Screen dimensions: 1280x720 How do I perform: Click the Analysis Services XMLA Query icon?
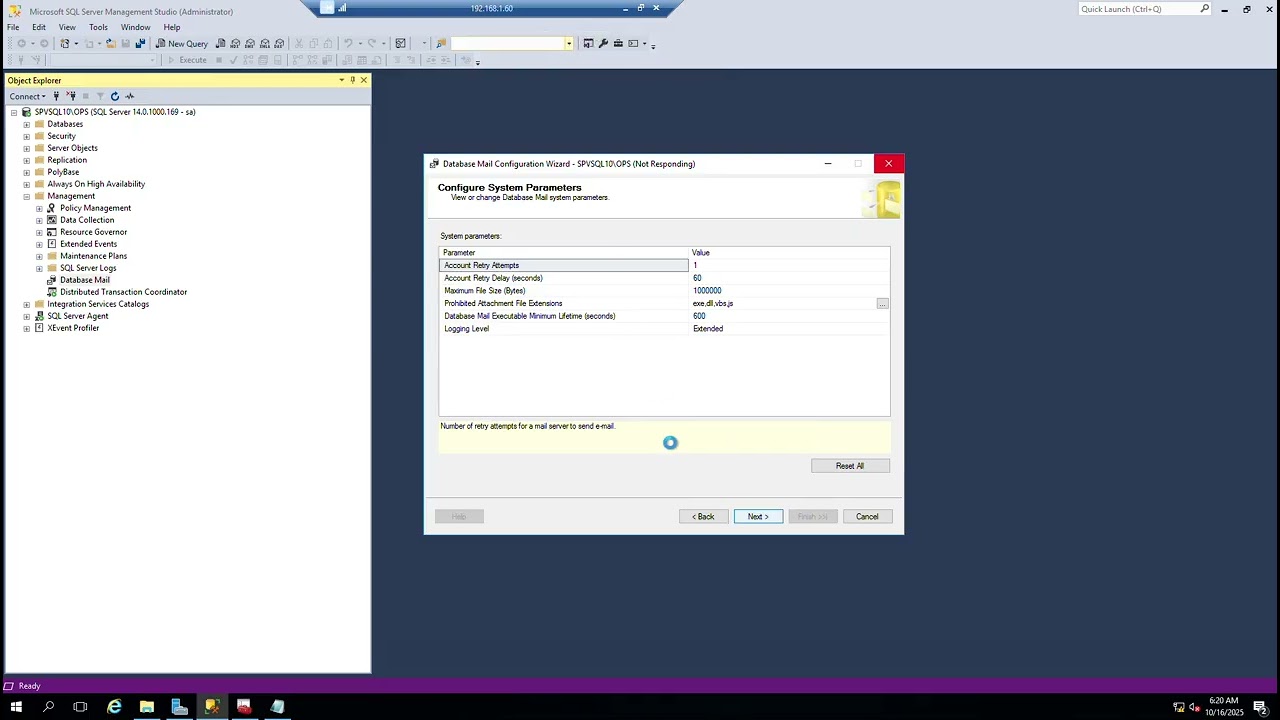click(264, 44)
